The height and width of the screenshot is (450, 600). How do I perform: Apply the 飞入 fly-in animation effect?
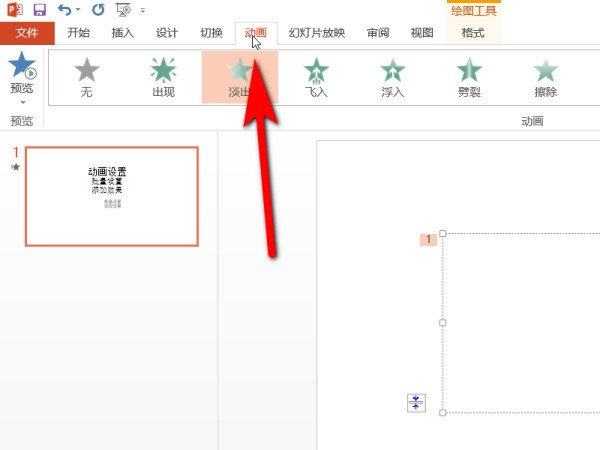(x=316, y=78)
